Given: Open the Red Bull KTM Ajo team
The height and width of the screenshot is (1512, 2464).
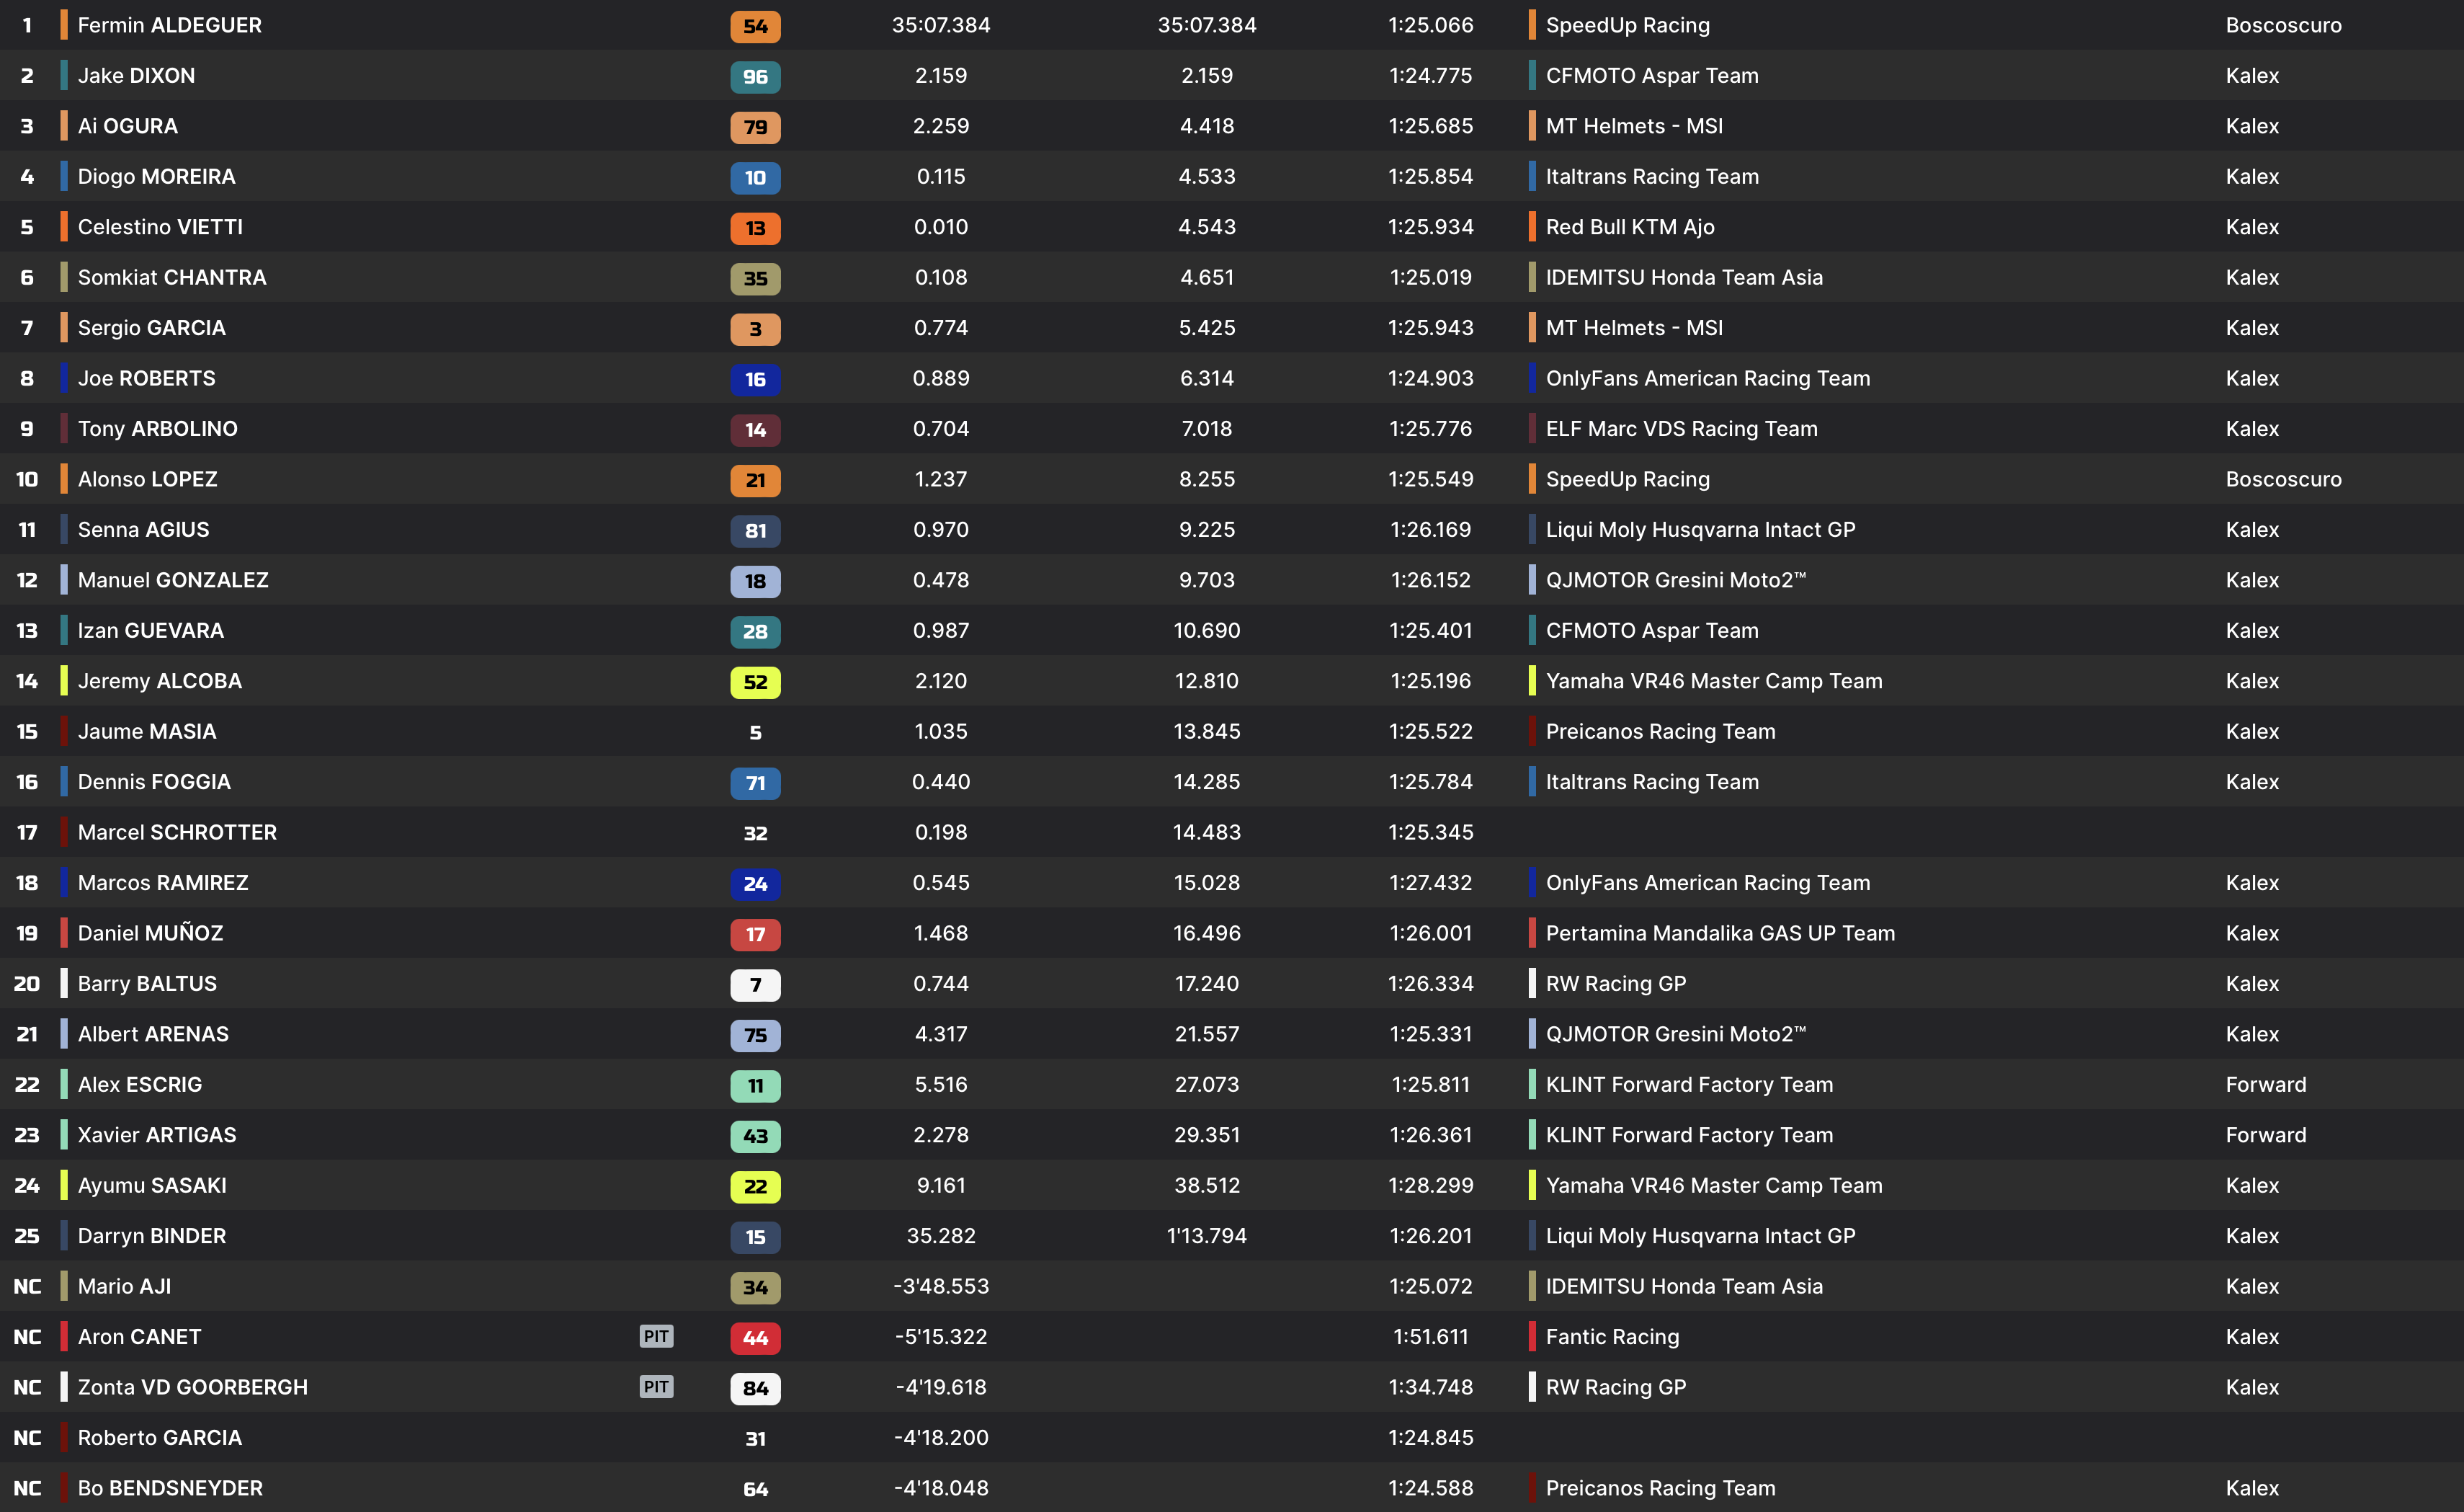Looking at the screenshot, I should (1630, 227).
